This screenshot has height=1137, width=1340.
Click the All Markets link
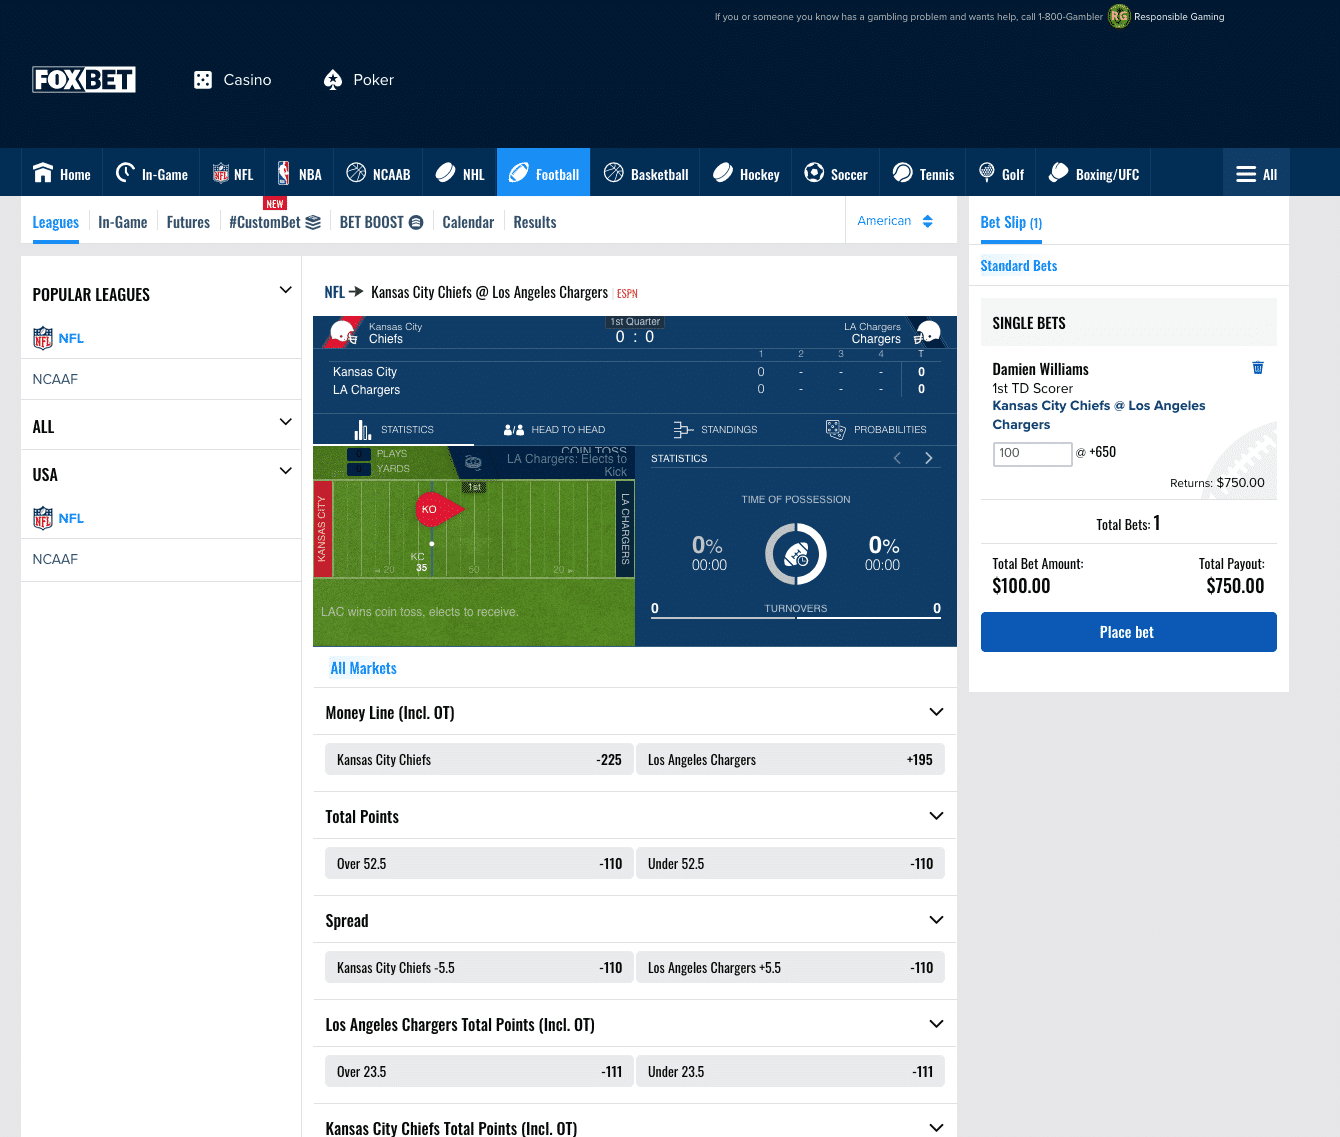tap(363, 668)
